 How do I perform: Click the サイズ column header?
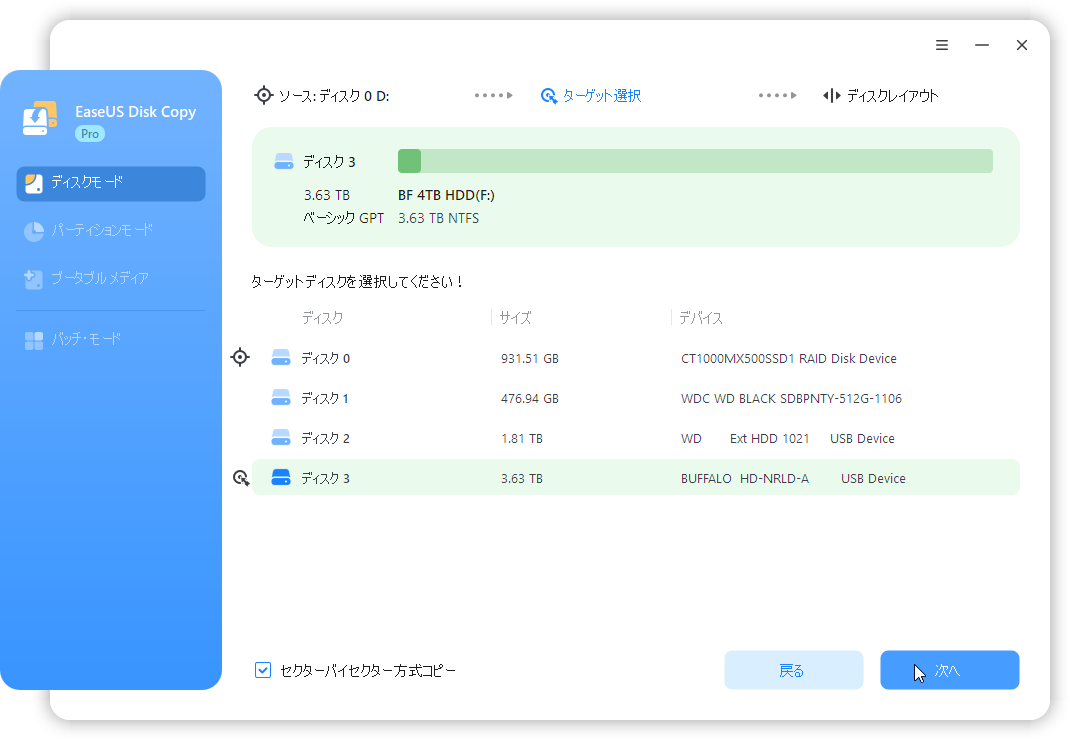516,318
